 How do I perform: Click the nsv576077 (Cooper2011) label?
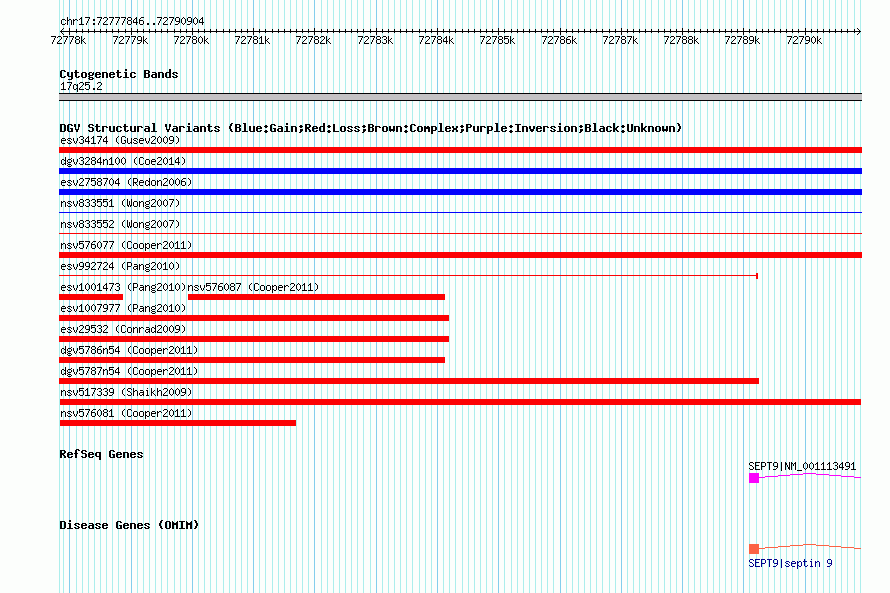coord(126,245)
